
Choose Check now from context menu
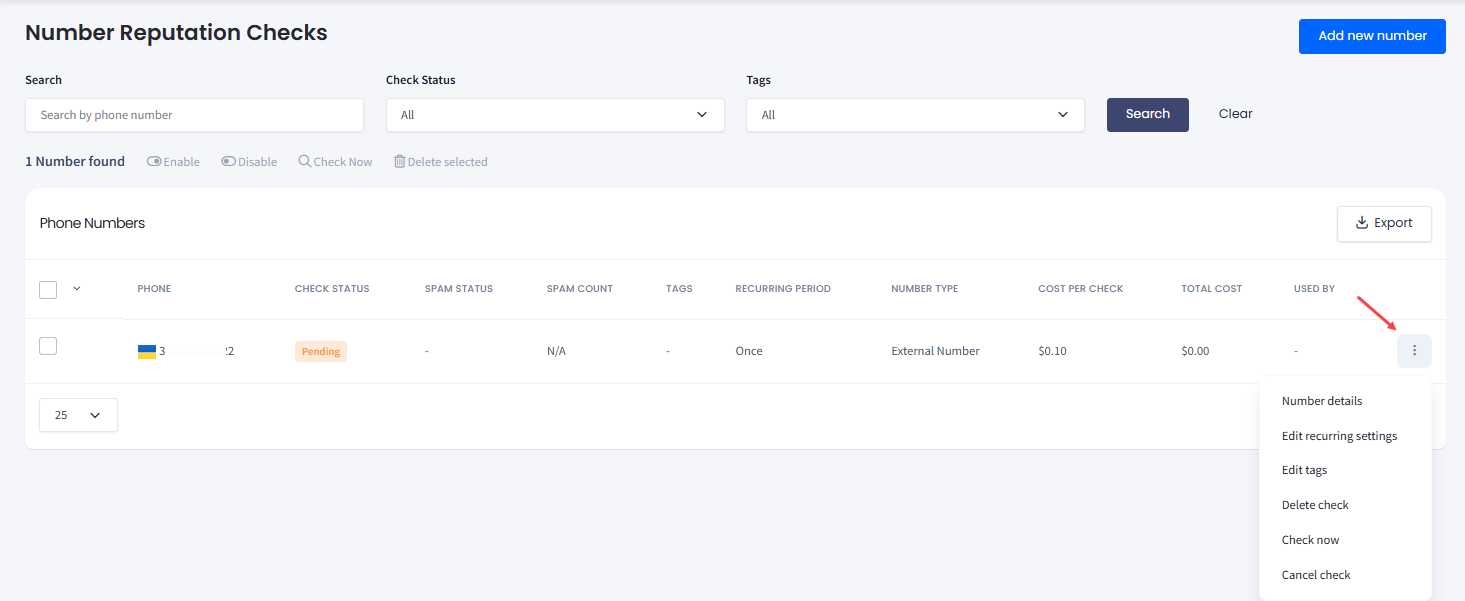coord(1310,540)
